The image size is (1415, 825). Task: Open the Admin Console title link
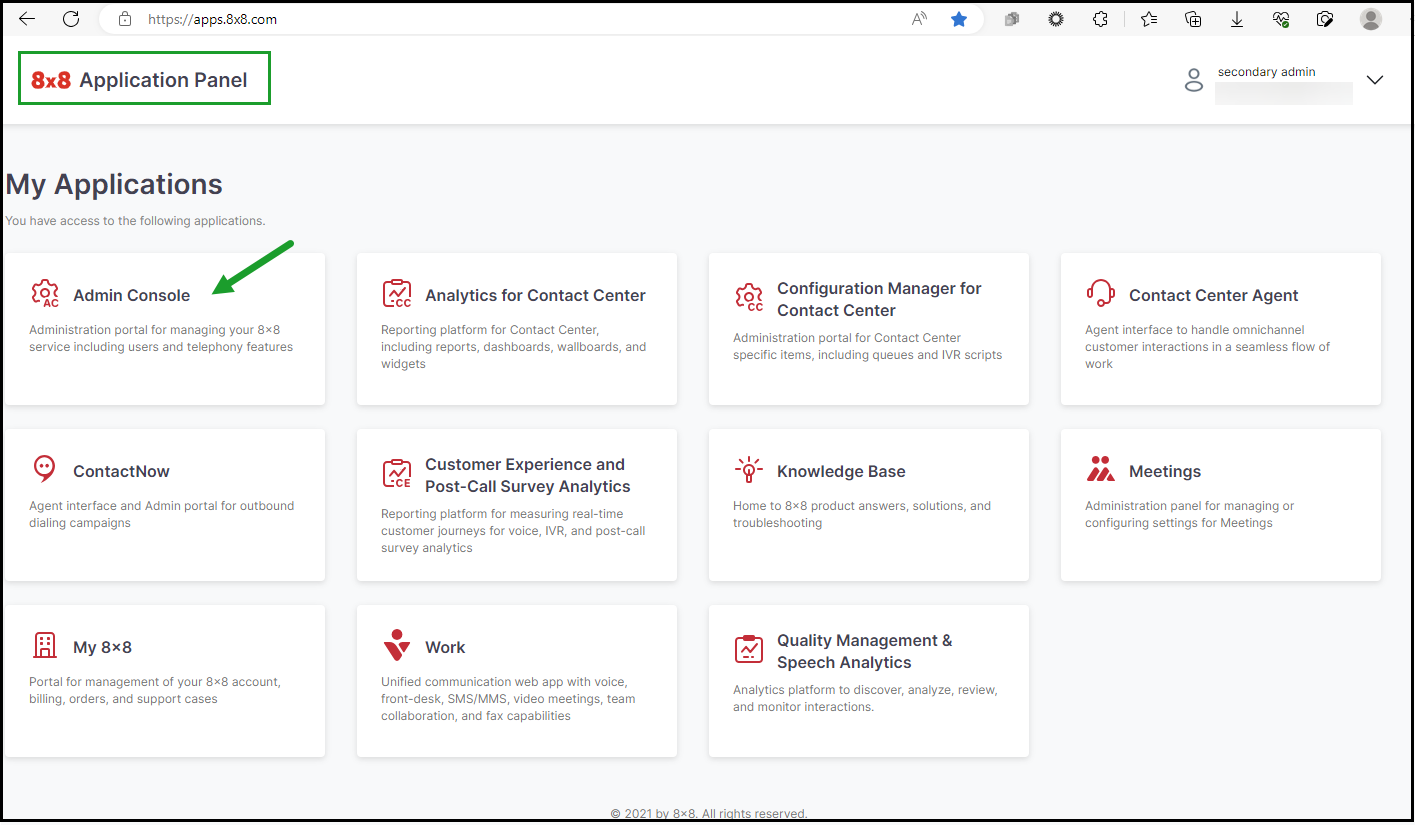click(131, 295)
